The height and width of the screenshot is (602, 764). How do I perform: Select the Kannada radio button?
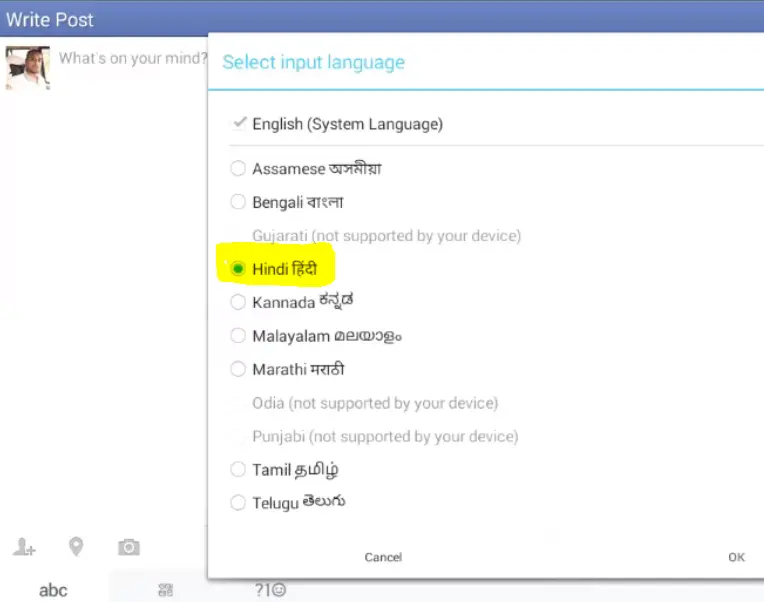238,302
